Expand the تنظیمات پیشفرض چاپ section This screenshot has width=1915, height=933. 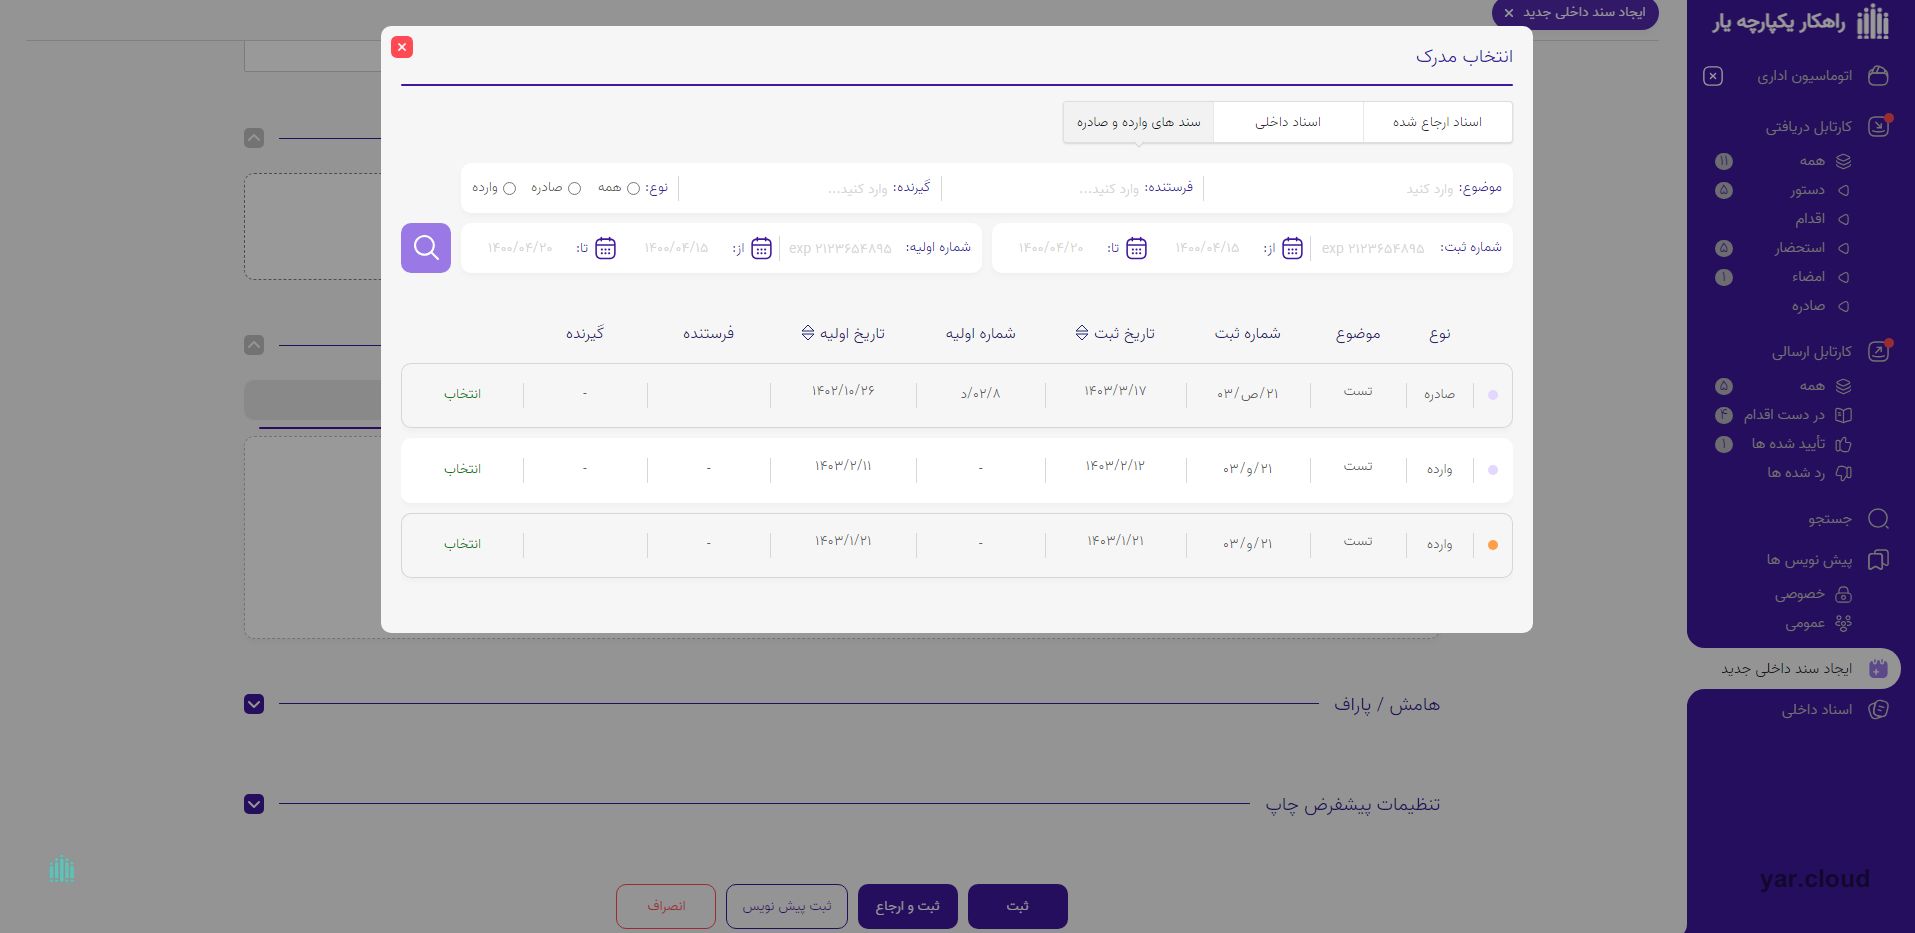click(254, 804)
